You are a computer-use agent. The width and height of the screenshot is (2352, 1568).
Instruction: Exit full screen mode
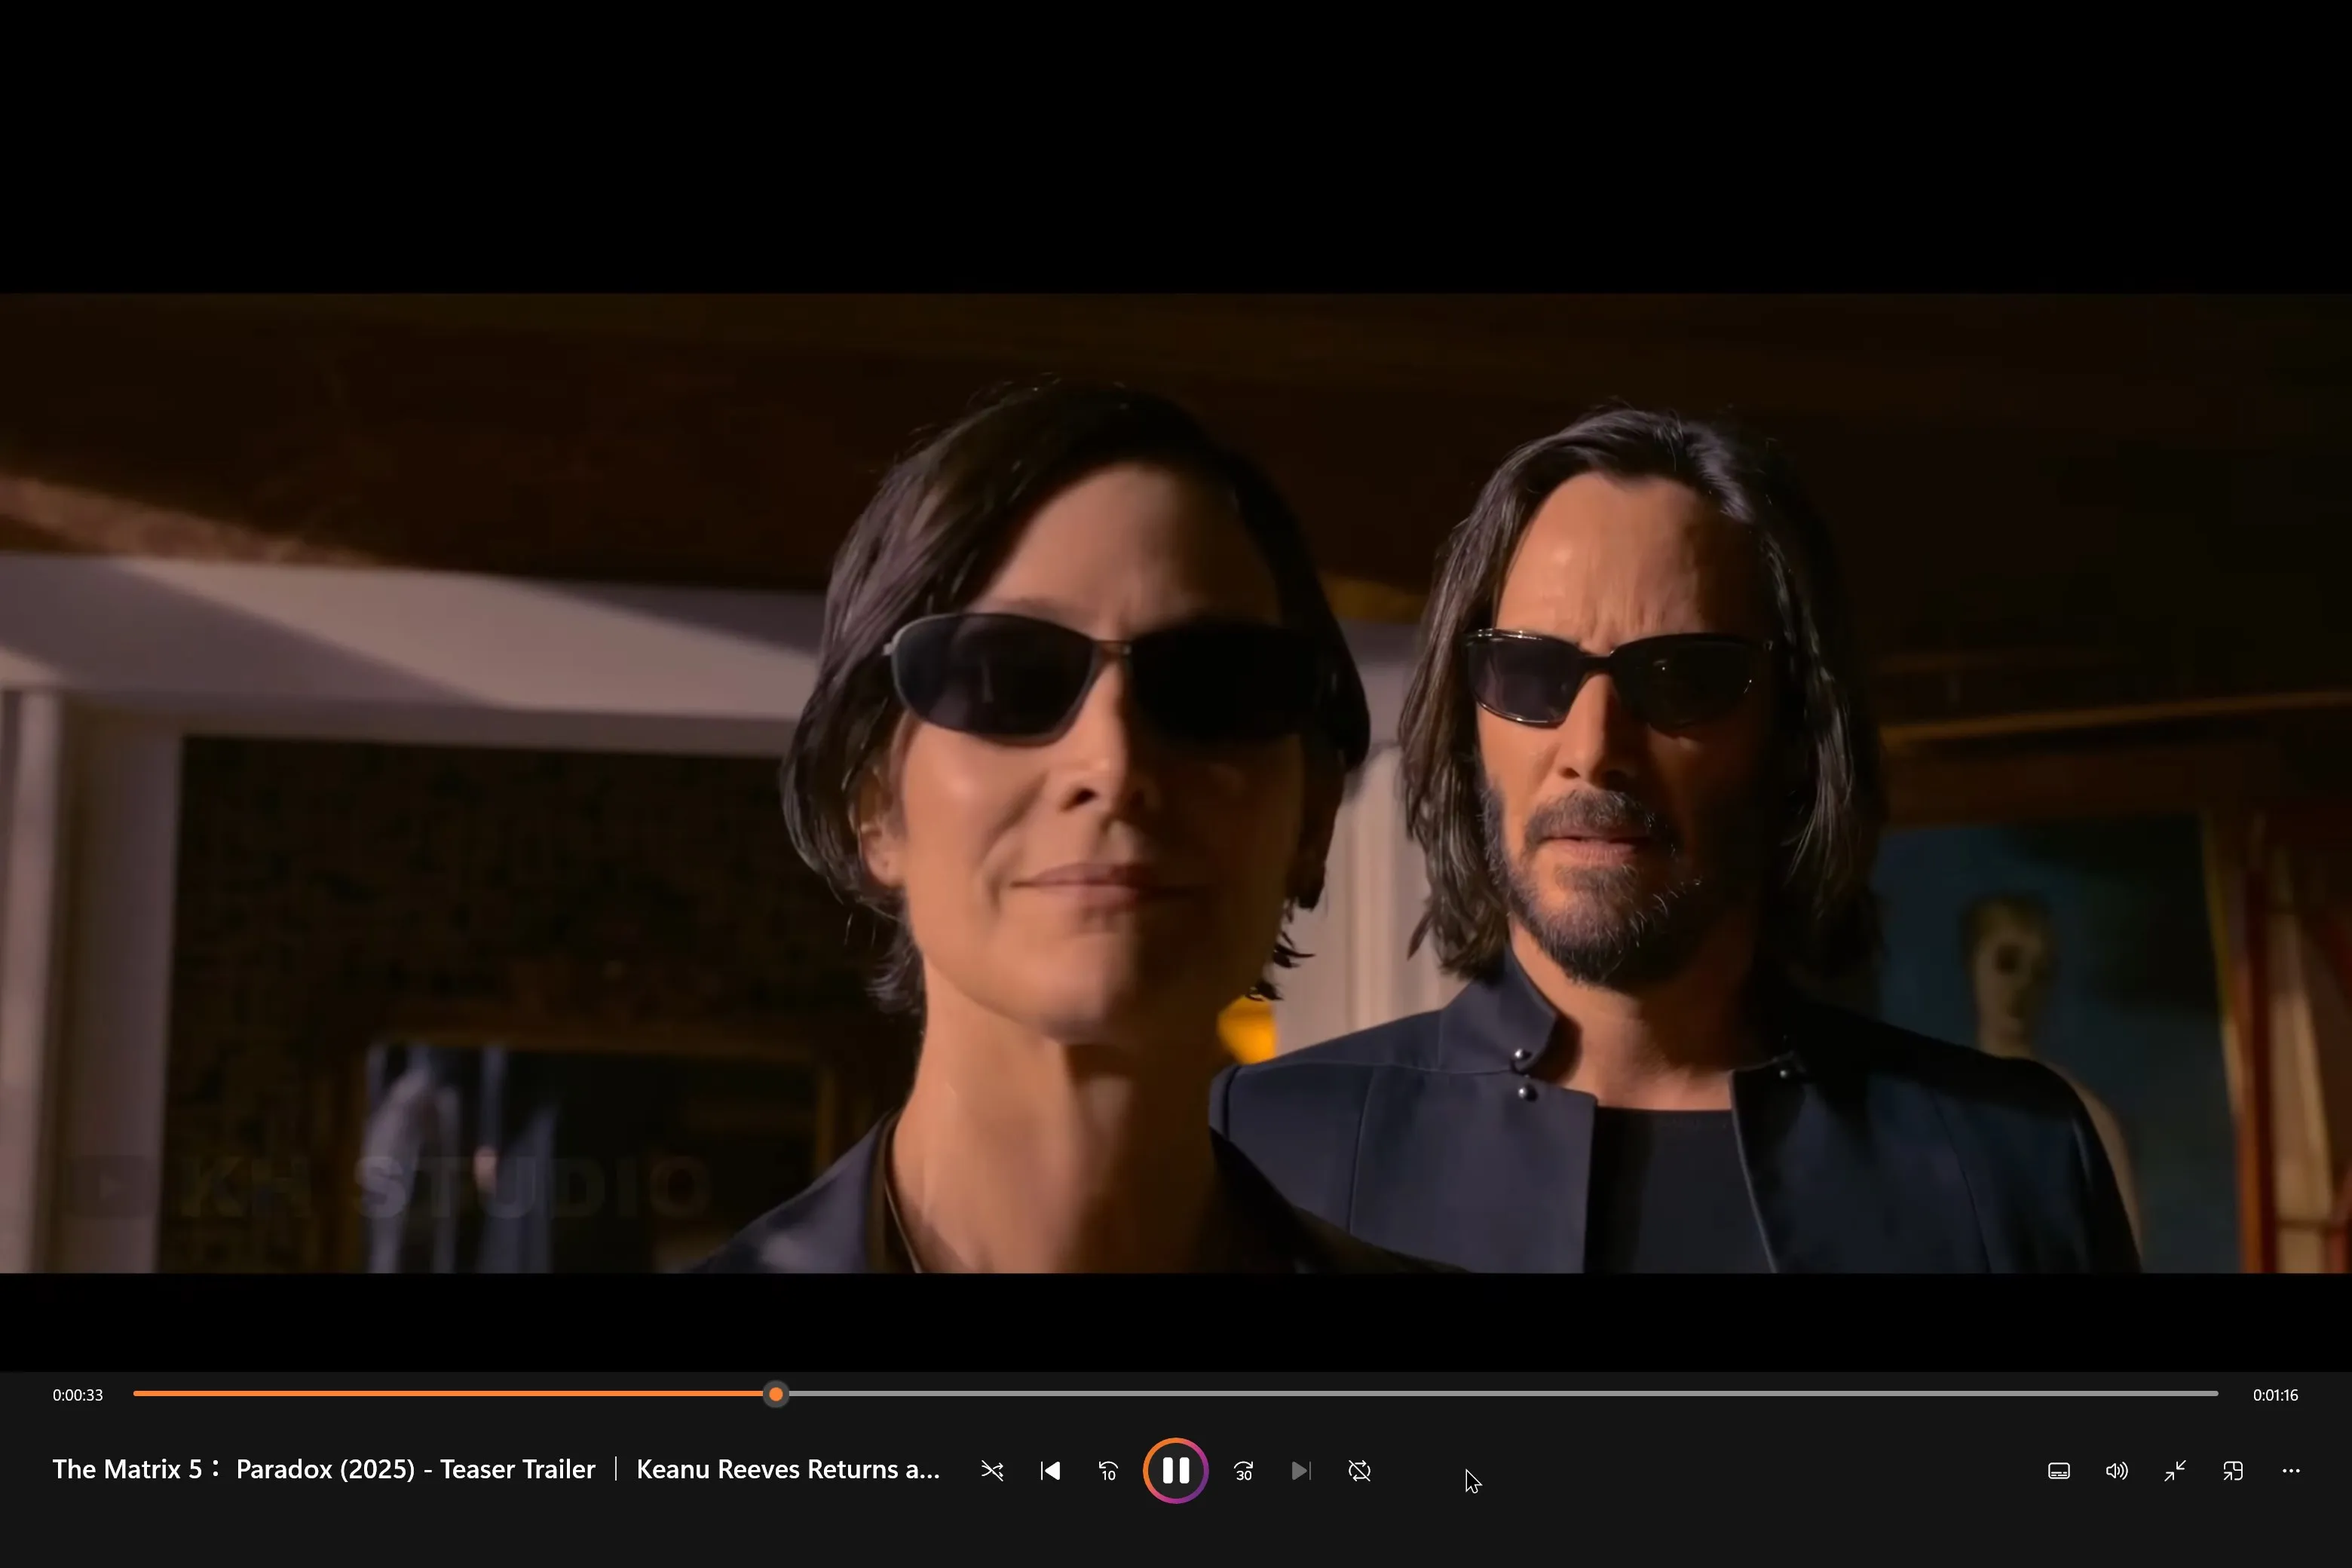2175,1471
